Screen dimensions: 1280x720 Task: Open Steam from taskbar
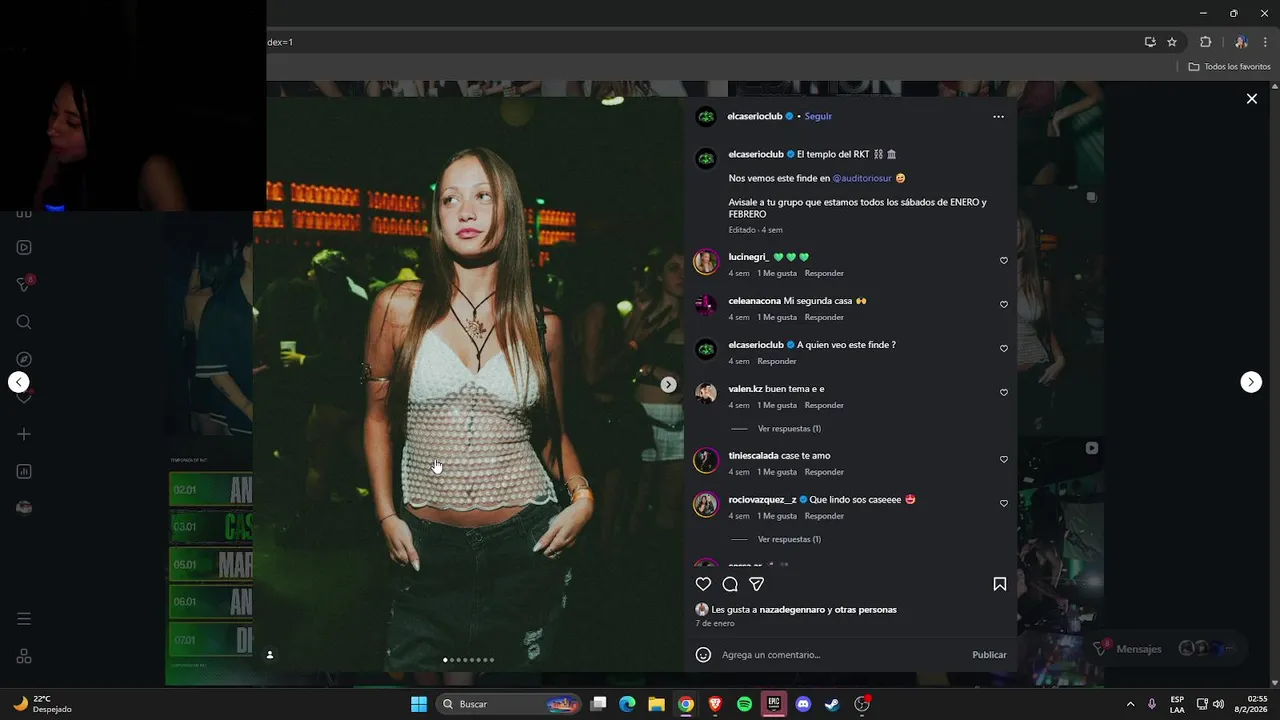tap(832, 704)
